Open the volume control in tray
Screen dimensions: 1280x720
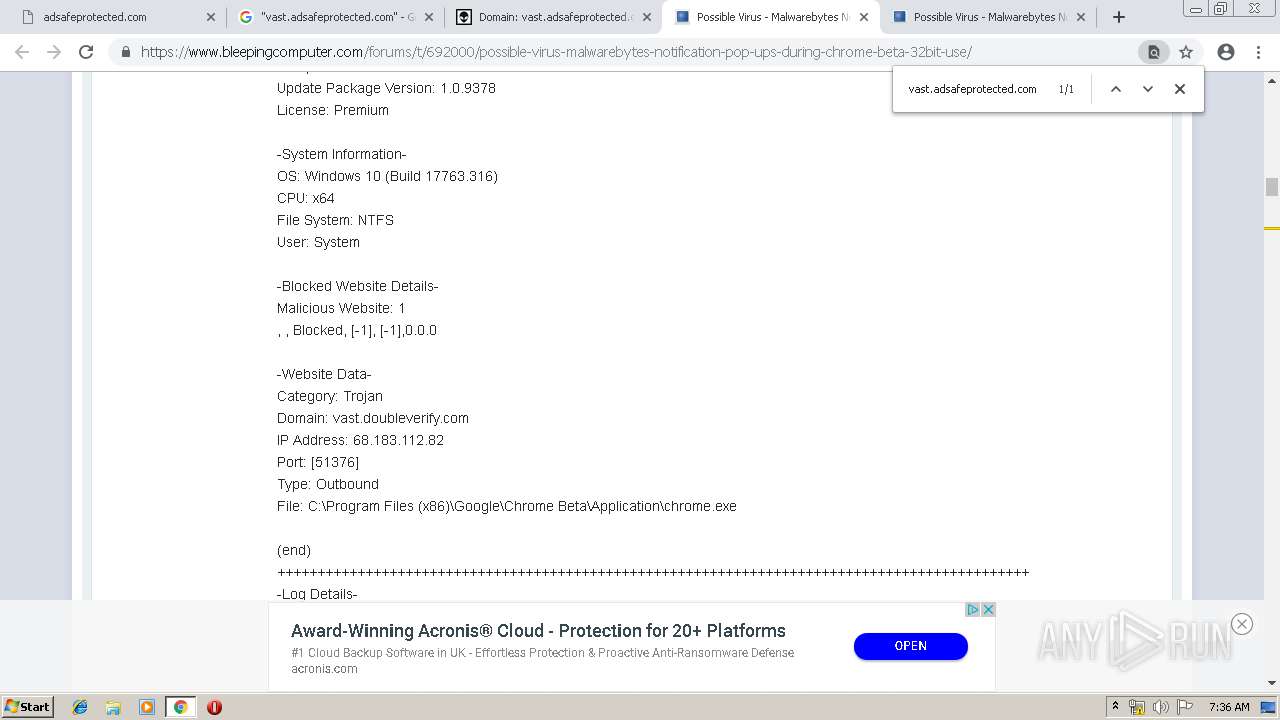click(x=1160, y=707)
